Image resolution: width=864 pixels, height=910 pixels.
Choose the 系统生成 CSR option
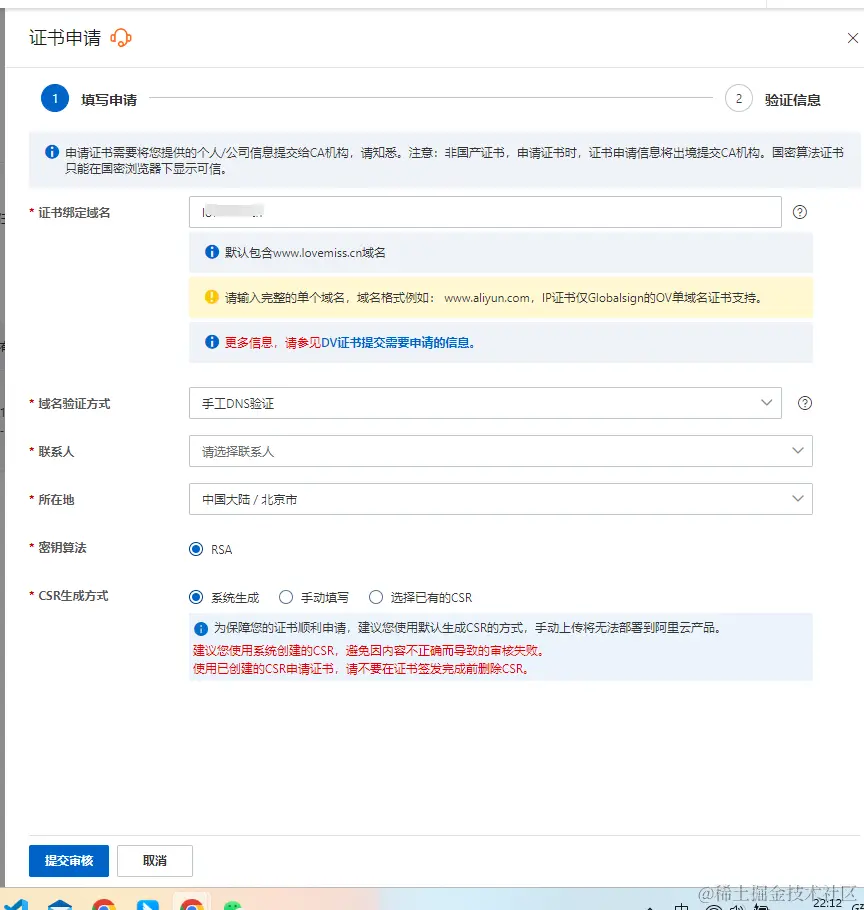pos(196,597)
